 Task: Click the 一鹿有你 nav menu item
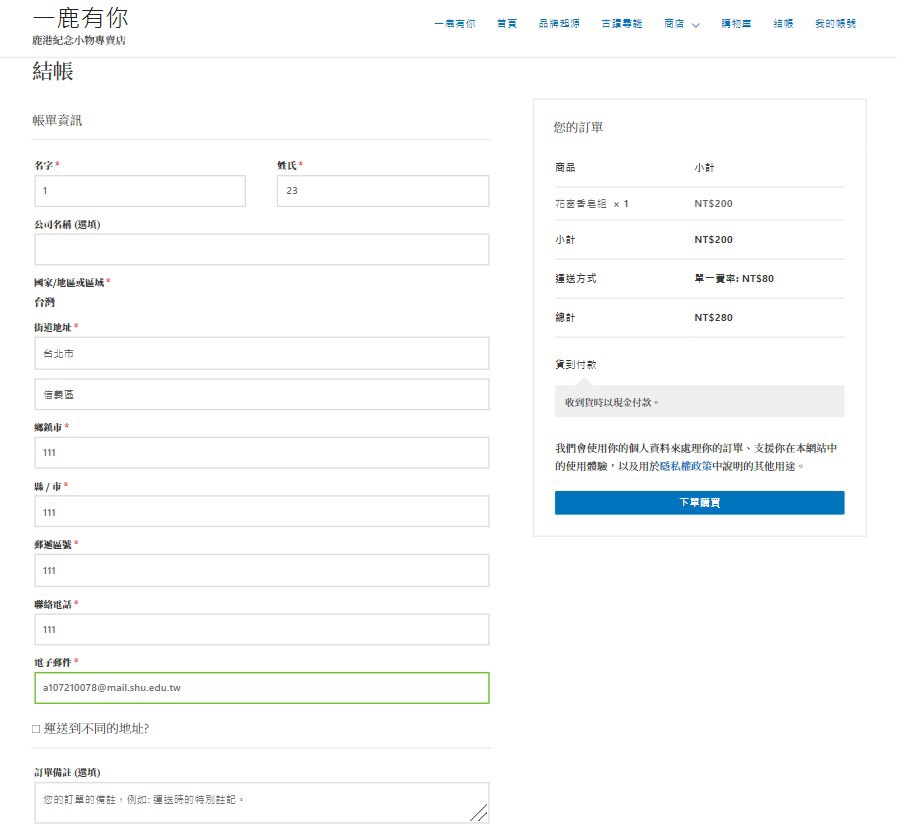click(454, 23)
